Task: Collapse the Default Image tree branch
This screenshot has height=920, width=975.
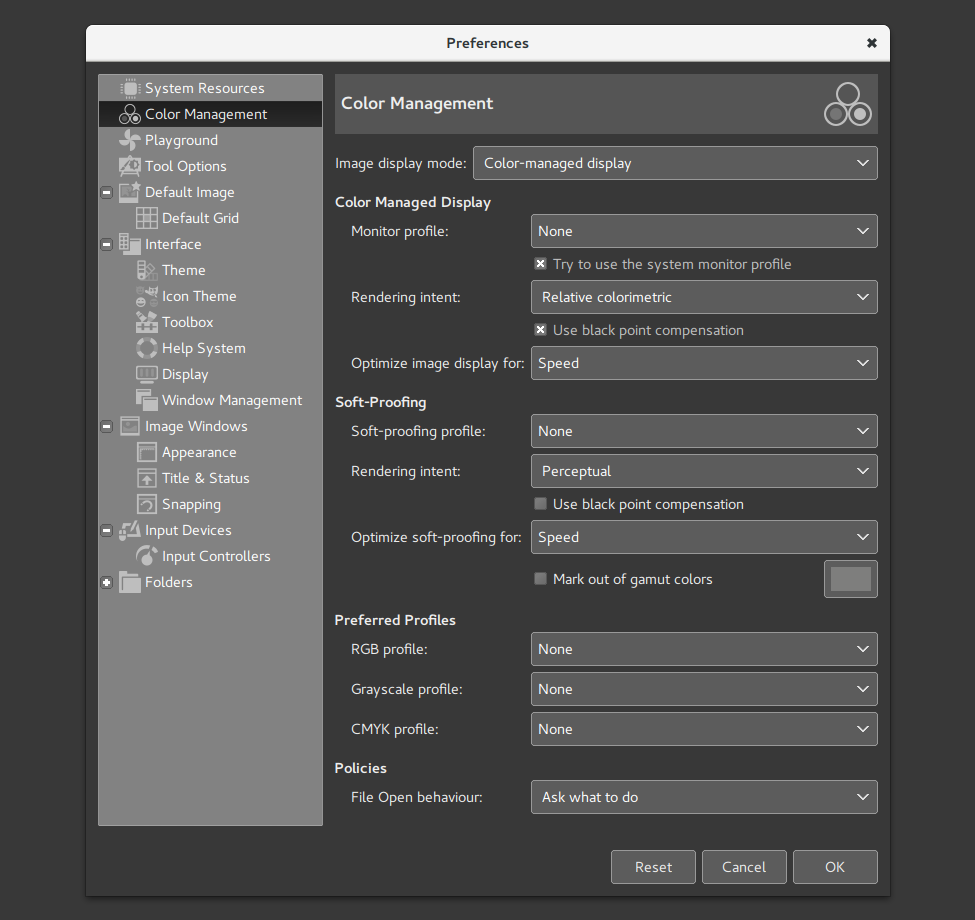Action: (106, 191)
